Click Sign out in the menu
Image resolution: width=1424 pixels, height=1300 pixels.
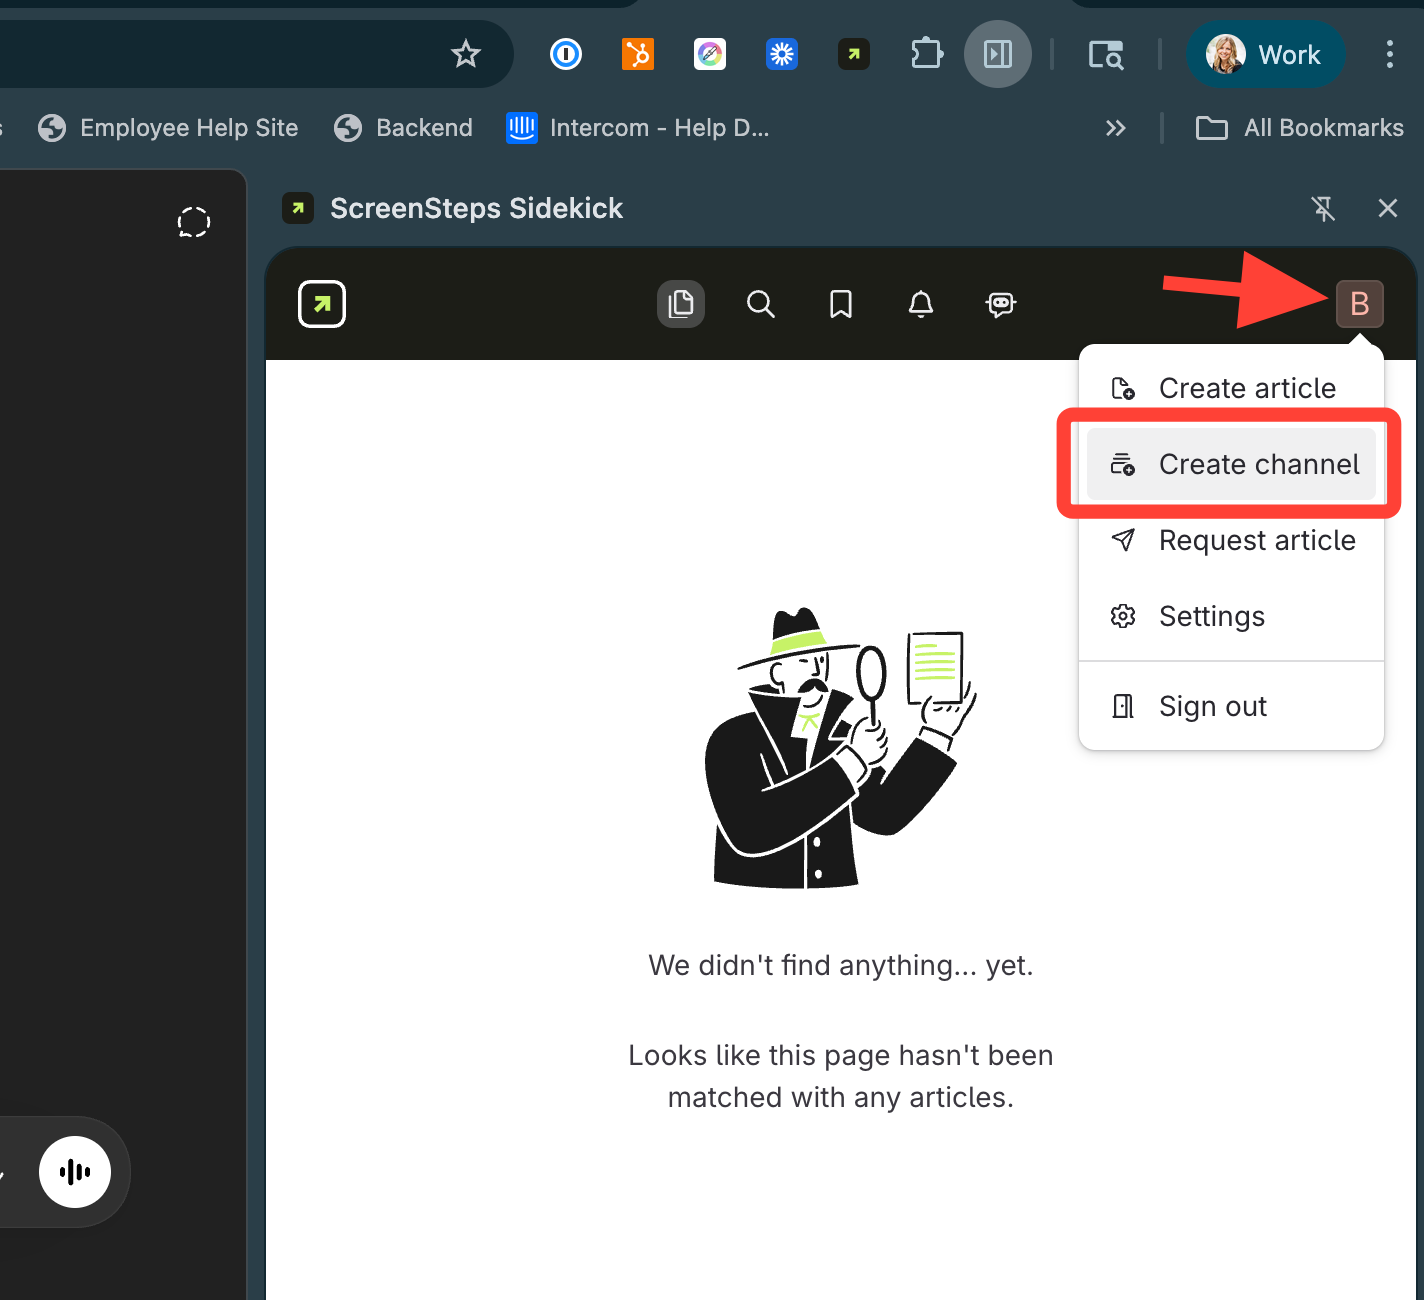pyautogui.click(x=1211, y=706)
